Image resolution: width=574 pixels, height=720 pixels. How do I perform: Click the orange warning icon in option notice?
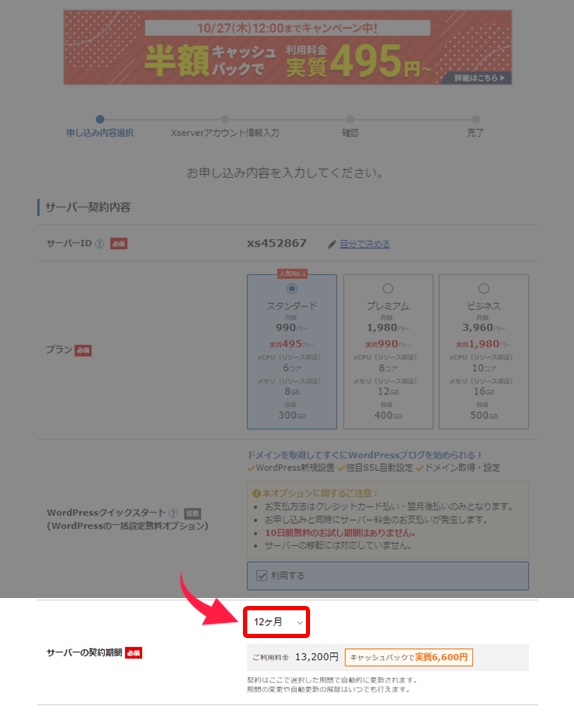coord(257,494)
